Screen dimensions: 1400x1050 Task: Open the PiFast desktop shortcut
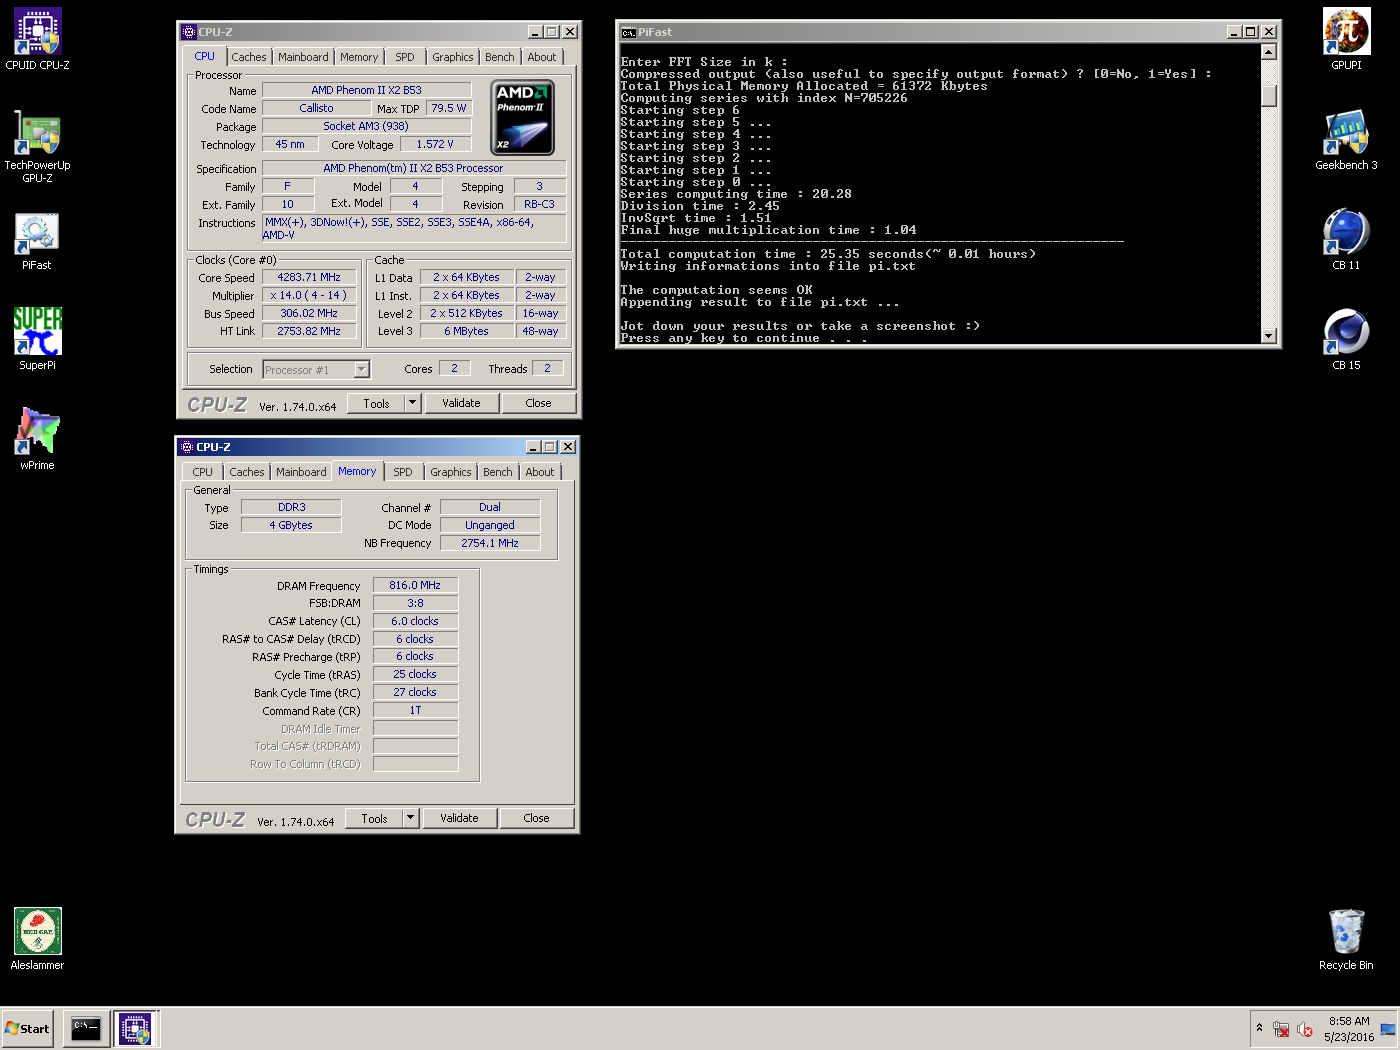coord(38,241)
